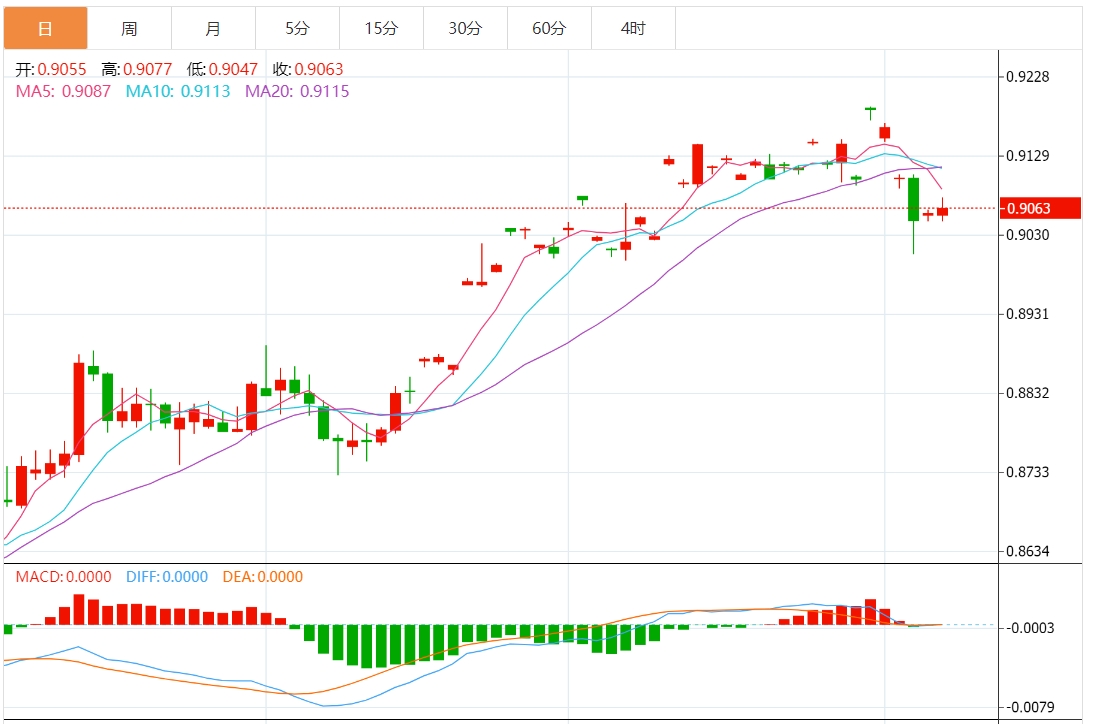Select the daily 日 timeframe tab

(x=46, y=28)
